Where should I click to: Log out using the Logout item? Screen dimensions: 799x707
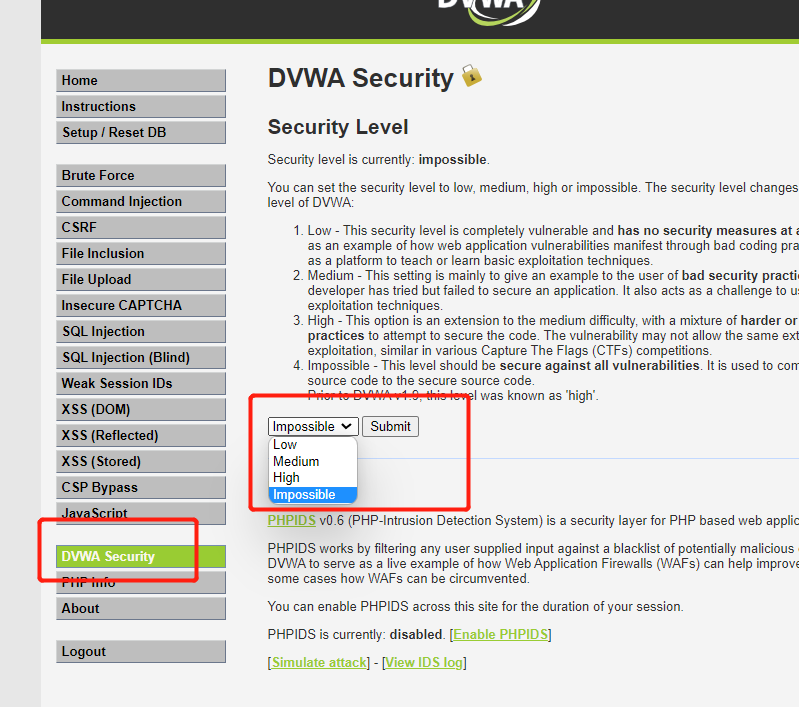coord(141,651)
